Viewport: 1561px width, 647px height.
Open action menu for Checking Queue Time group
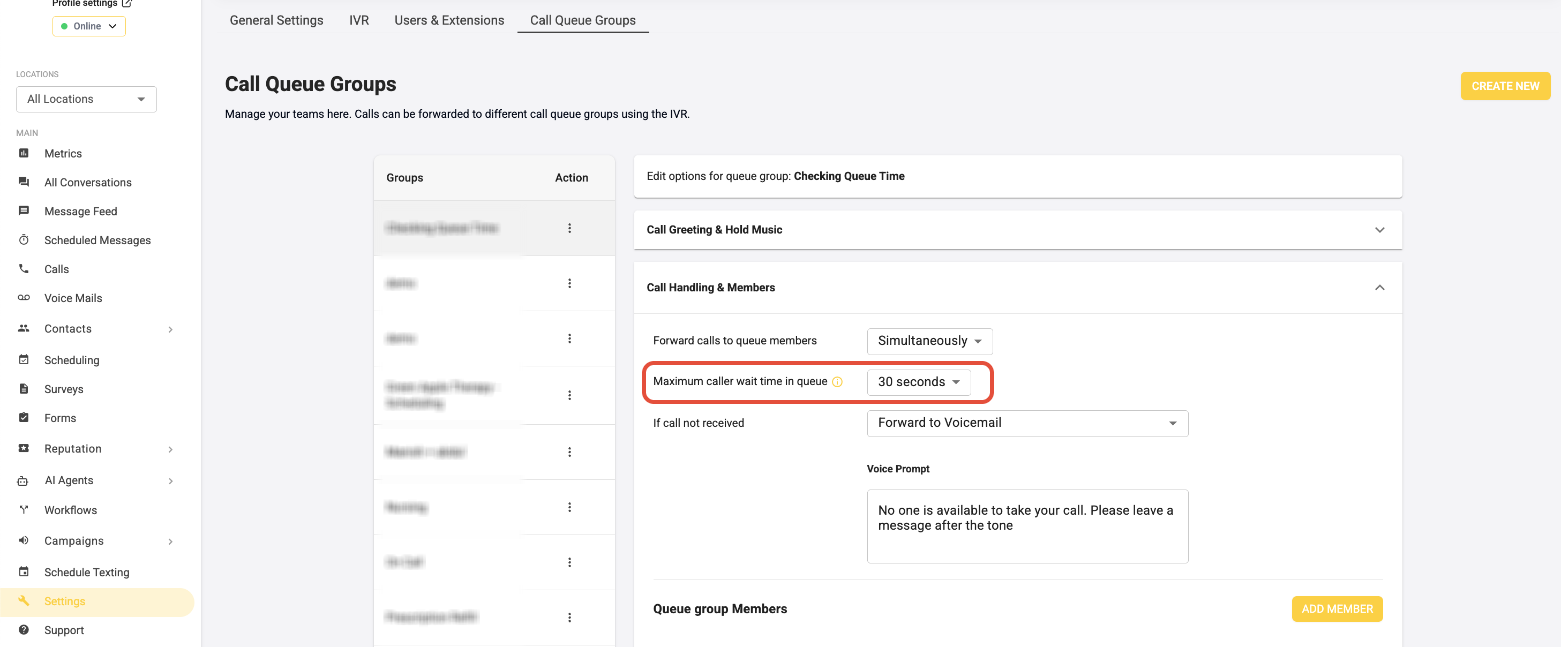point(570,228)
